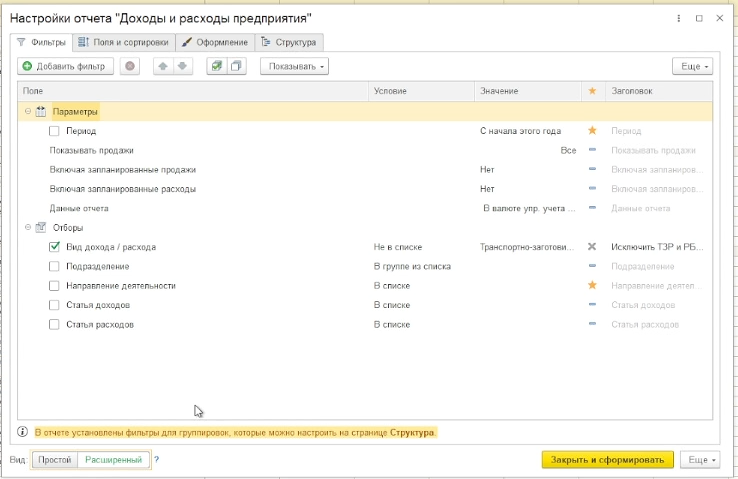
Task: Switch to Структура tab
Action: coord(289,42)
